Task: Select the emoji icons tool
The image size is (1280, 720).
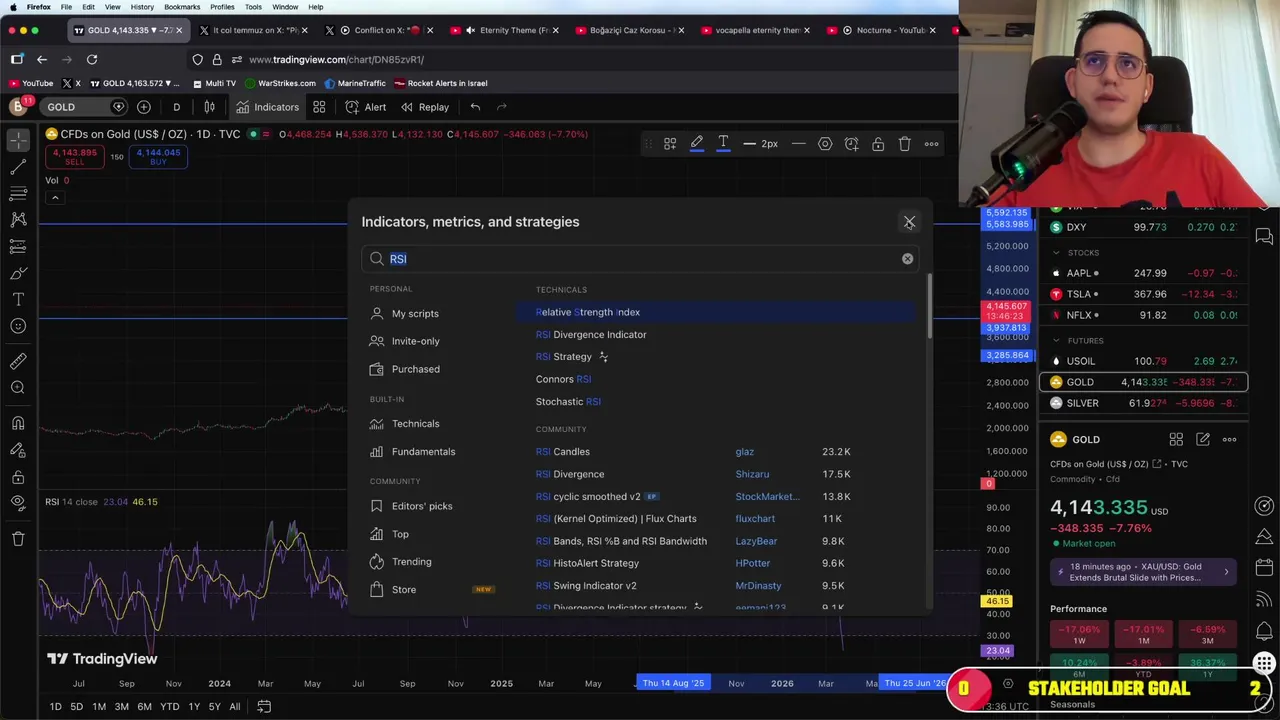Action: pyautogui.click(x=18, y=326)
